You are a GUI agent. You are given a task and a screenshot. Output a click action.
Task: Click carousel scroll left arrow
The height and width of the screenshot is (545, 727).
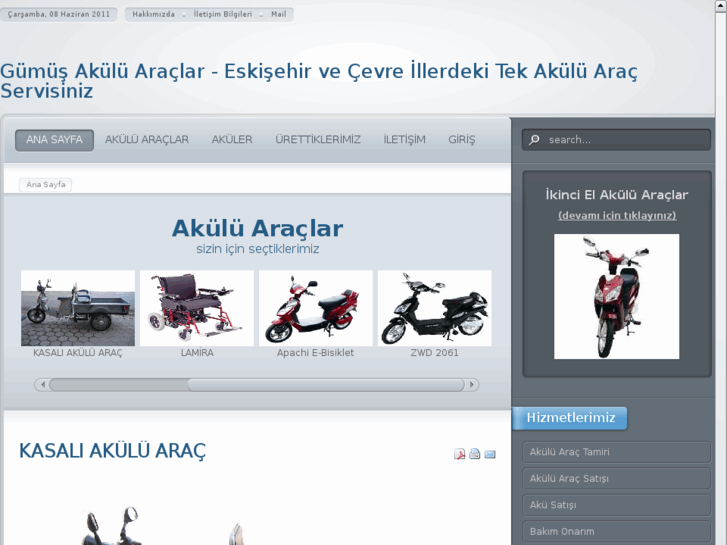[43, 385]
